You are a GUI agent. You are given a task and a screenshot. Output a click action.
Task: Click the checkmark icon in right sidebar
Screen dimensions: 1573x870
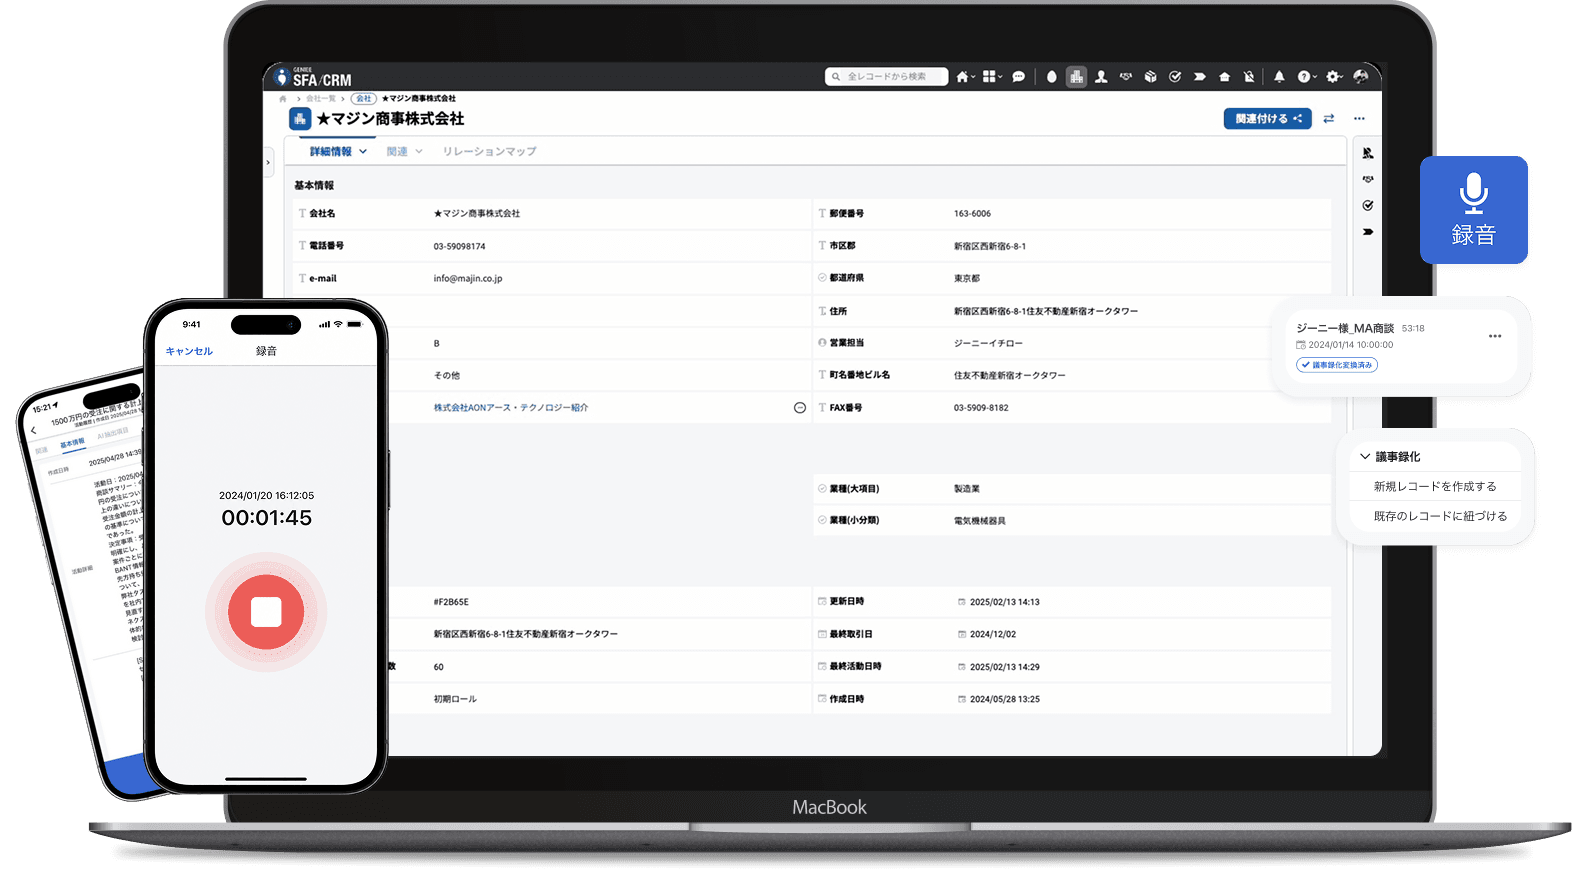[x=1368, y=206]
